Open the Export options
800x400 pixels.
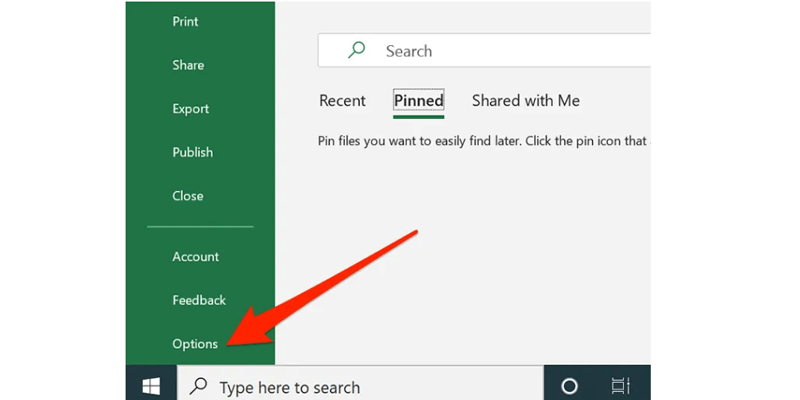[x=190, y=109]
